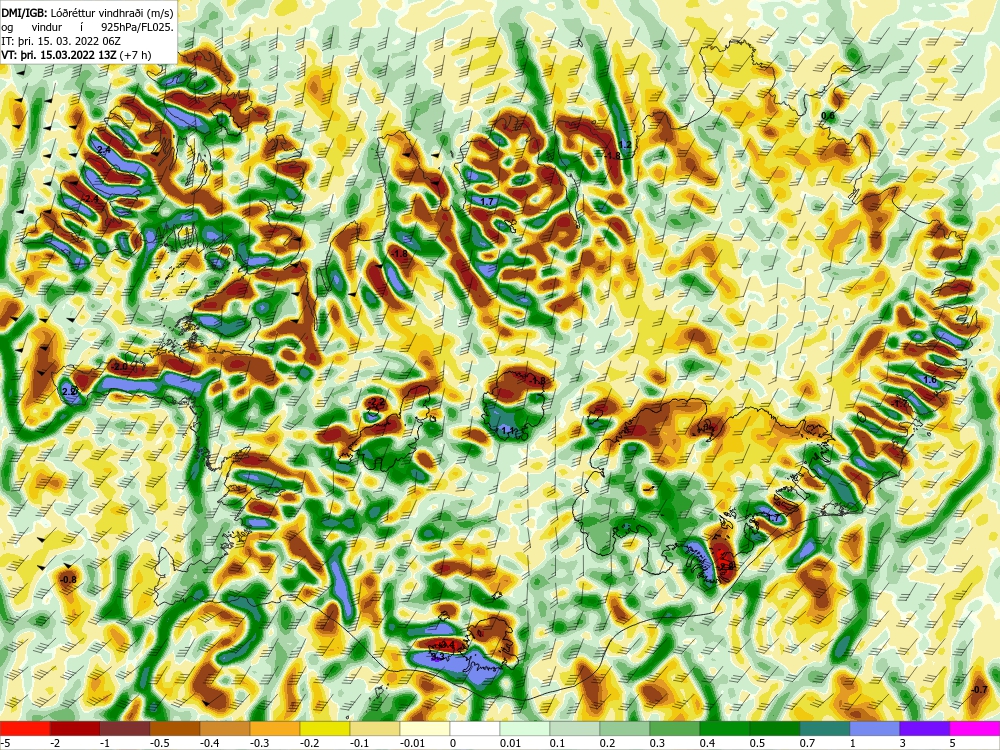Select the white legend swatch at 0
1000x750 pixels.
pyautogui.click(x=475, y=728)
